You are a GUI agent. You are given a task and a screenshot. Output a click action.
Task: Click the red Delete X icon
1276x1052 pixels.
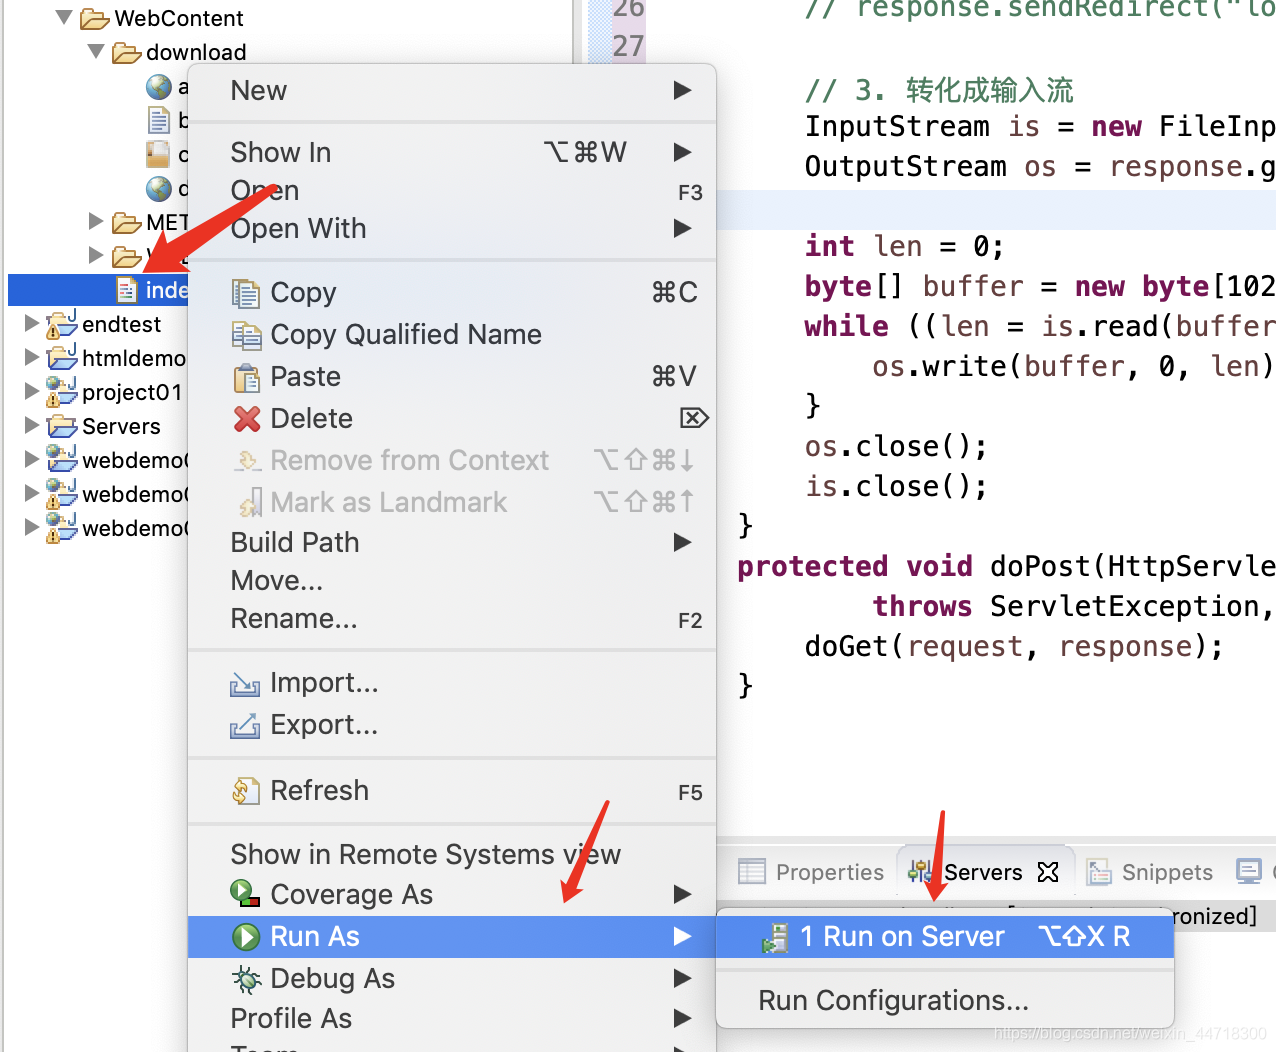(x=246, y=418)
